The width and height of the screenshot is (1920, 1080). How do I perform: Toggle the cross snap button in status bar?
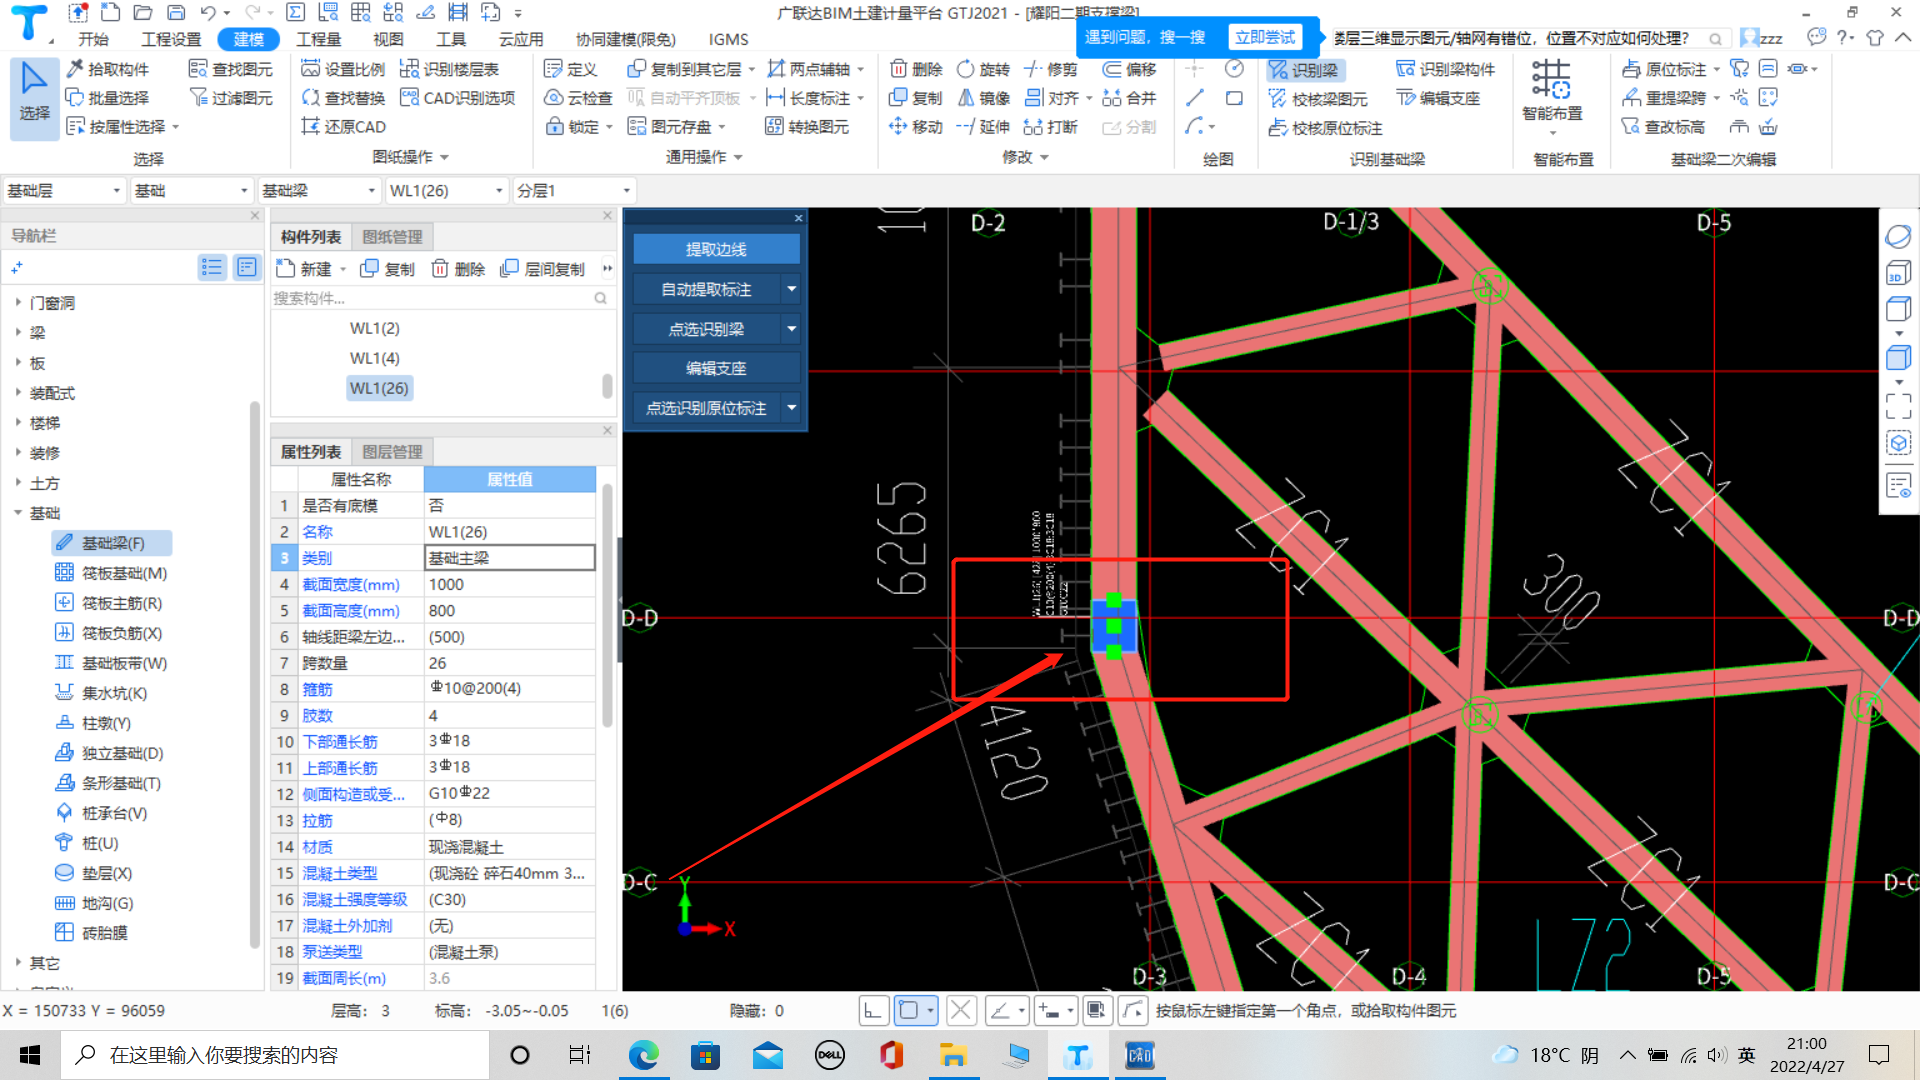pos(961,1011)
